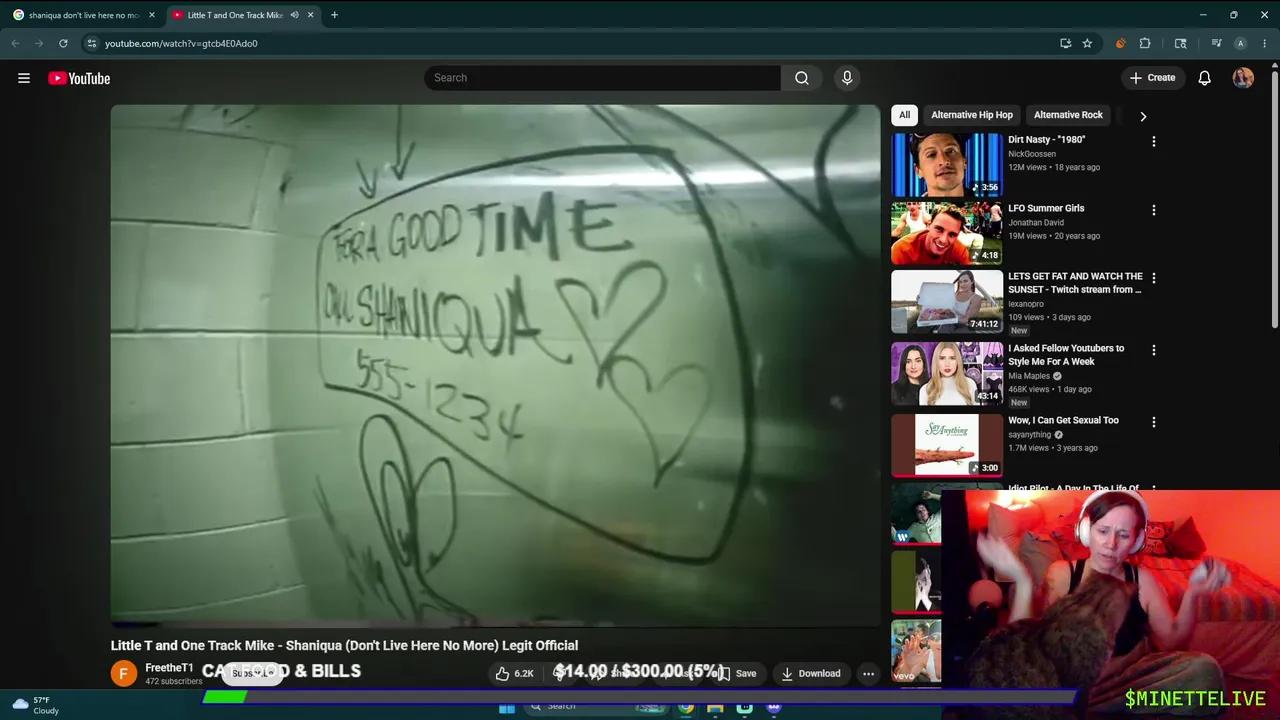Close the Little T and One Track Mike tab
The height and width of the screenshot is (720, 1280).
310,15
